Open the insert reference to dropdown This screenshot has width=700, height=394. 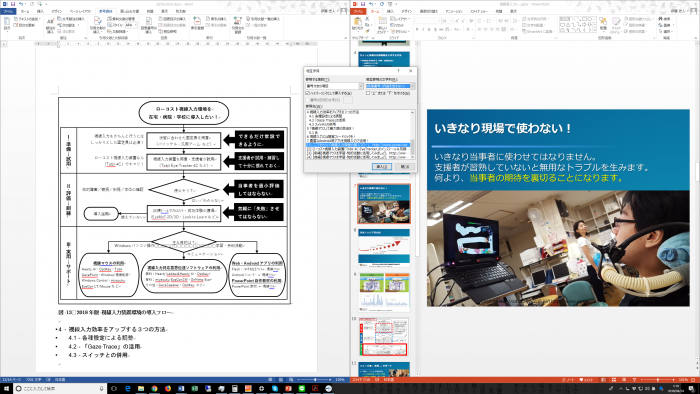point(390,86)
